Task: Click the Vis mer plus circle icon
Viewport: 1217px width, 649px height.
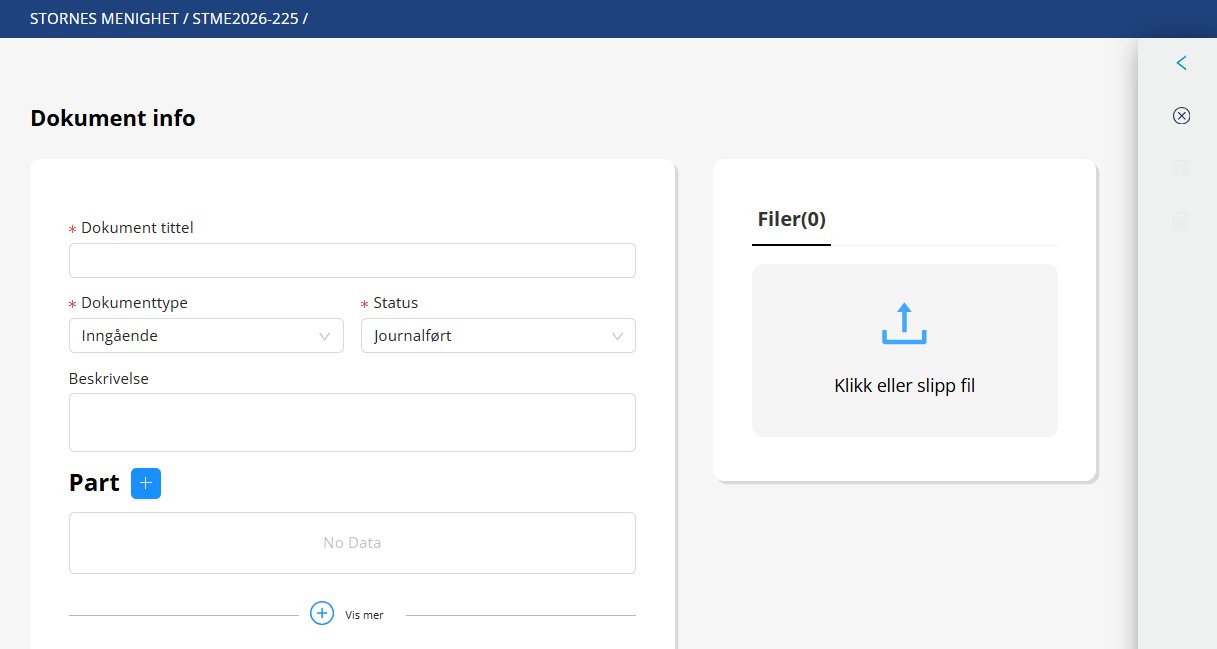Action: (322, 614)
